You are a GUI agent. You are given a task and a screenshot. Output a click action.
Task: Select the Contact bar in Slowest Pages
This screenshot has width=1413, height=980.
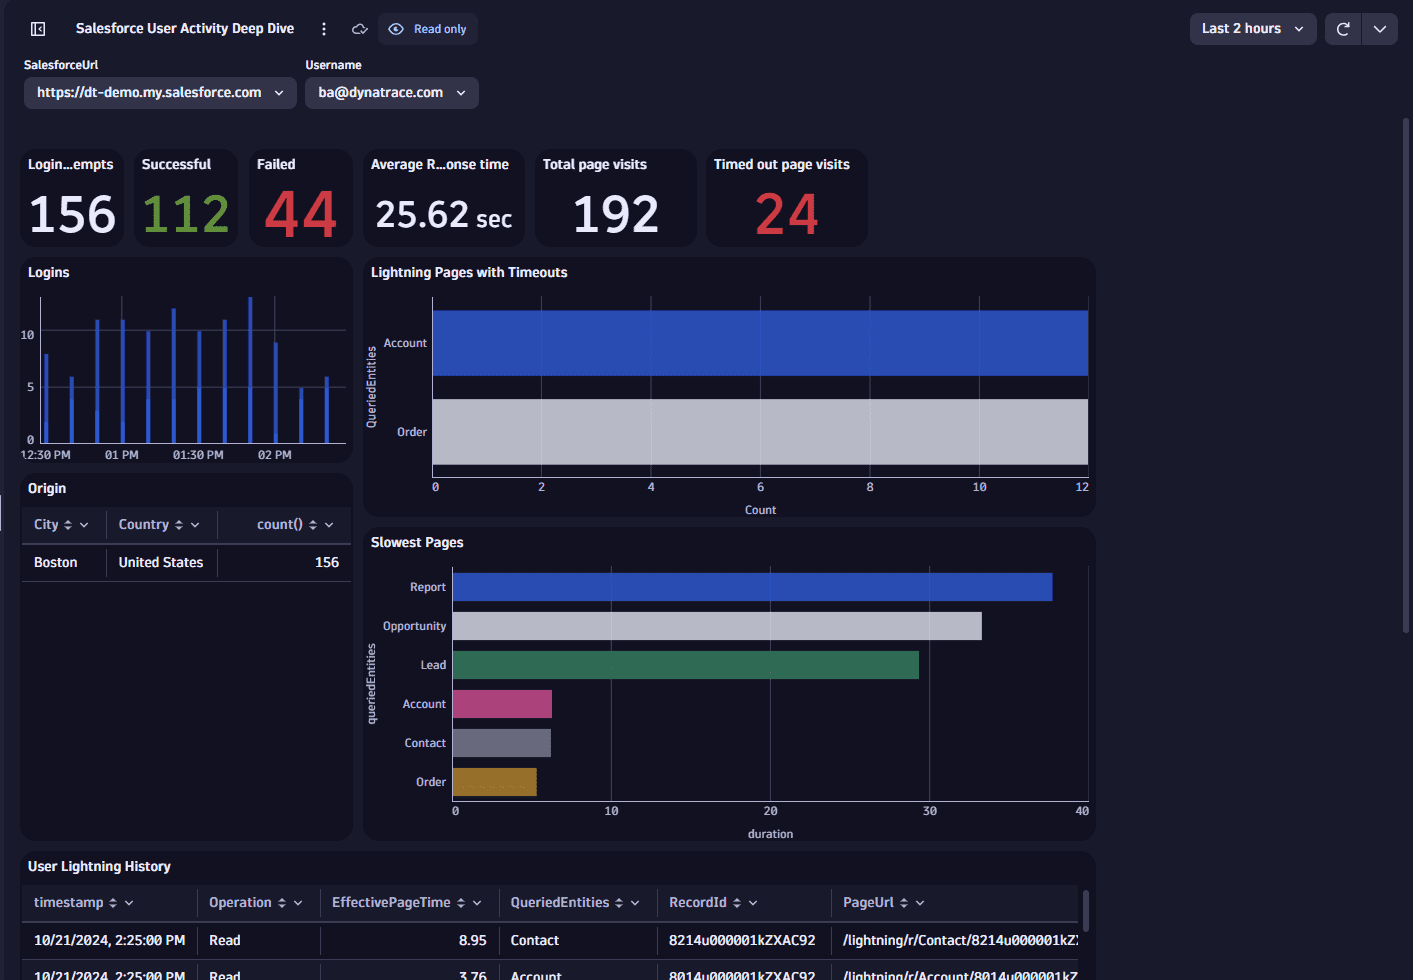pos(502,743)
